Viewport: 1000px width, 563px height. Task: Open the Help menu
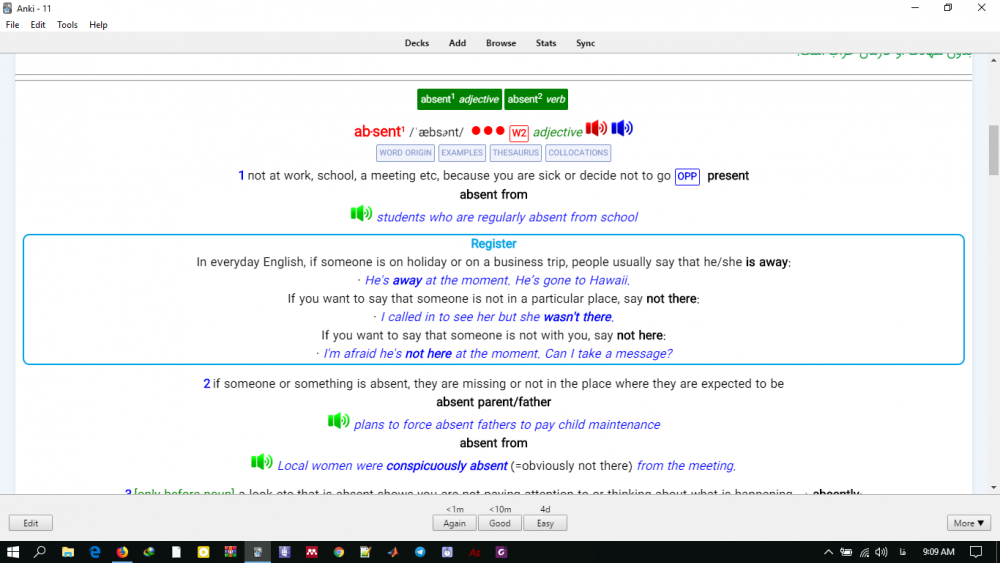coord(98,25)
